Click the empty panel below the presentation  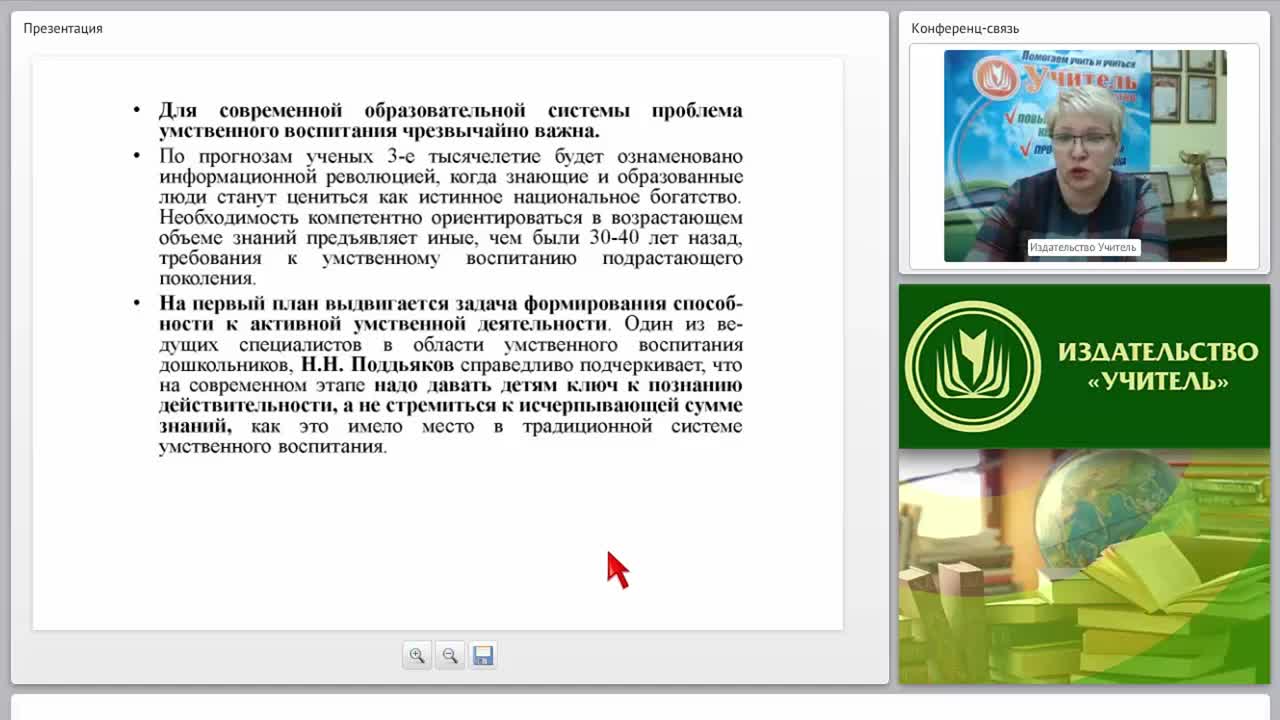[x=640, y=708]
